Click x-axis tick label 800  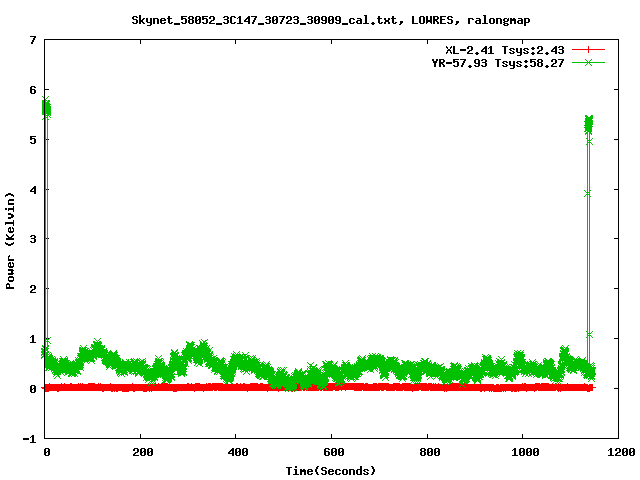tap(429, 452)
